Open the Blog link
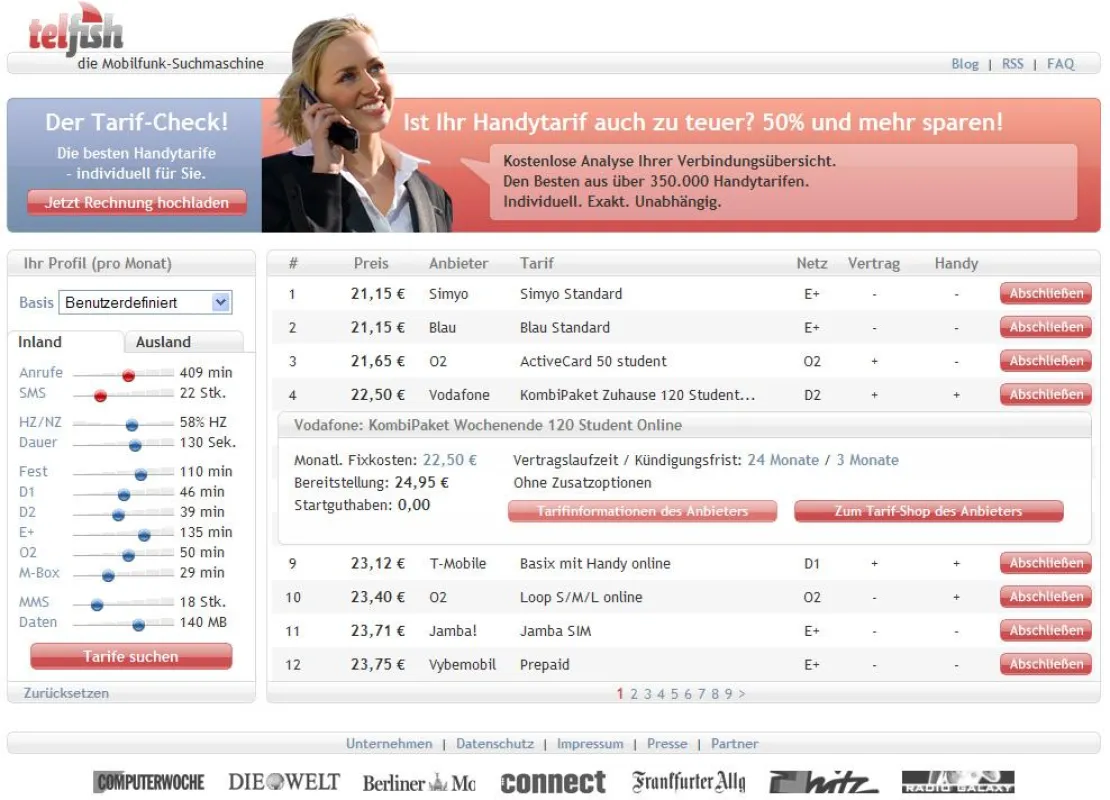This screenshot has width=1110, height=800. 964,64
